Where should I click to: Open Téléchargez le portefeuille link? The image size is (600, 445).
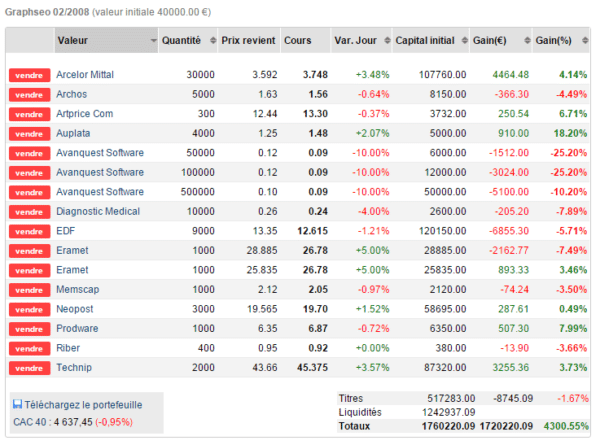83,405
